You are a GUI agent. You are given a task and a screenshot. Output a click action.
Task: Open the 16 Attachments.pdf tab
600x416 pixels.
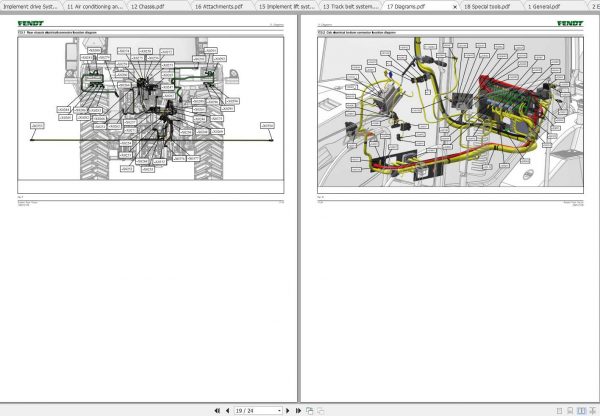tap(222, 6)
